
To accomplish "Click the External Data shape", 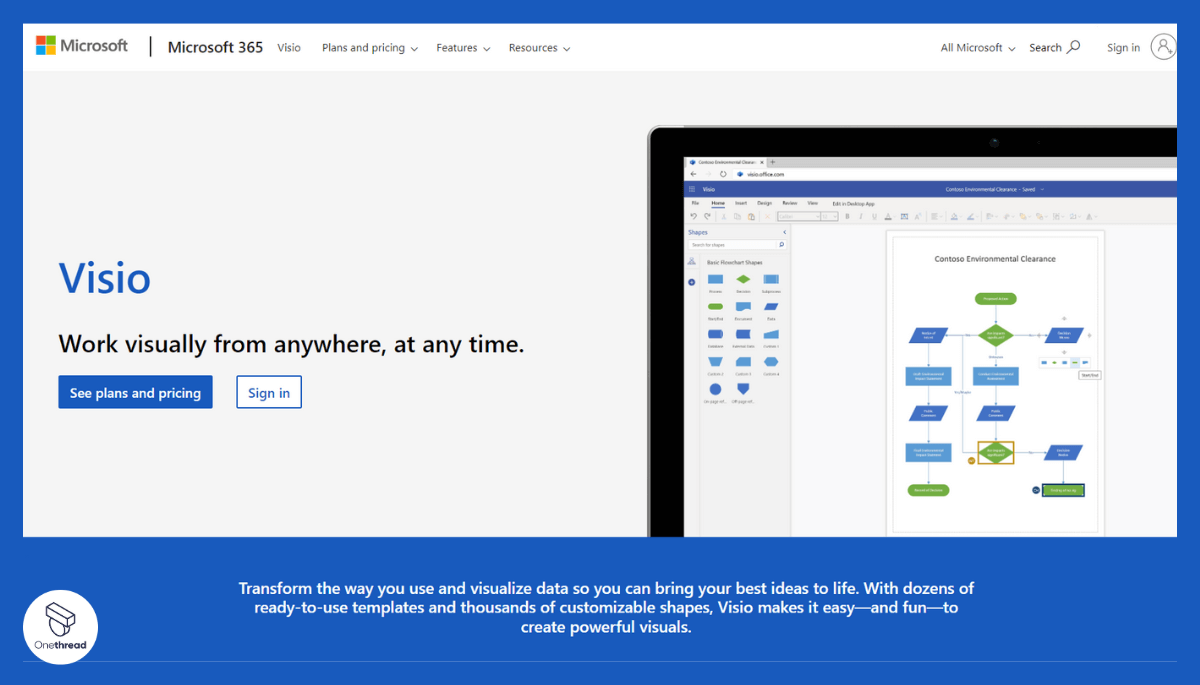I will (743, 334).
